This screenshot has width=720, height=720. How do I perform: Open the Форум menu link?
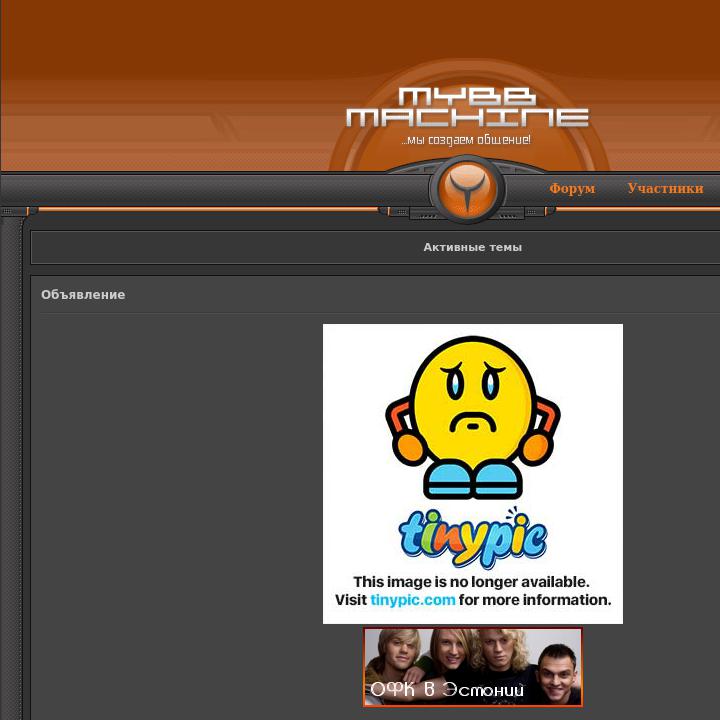point(572,188)
